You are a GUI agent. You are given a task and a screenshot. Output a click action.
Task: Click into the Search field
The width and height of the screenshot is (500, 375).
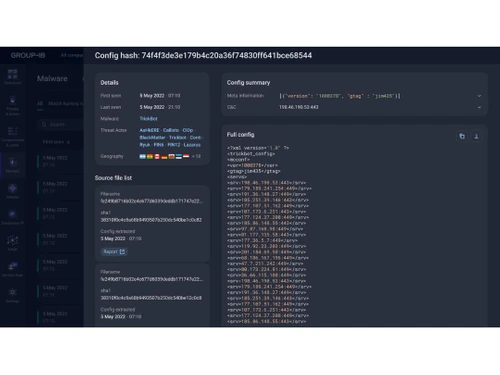tap(60, 125)
